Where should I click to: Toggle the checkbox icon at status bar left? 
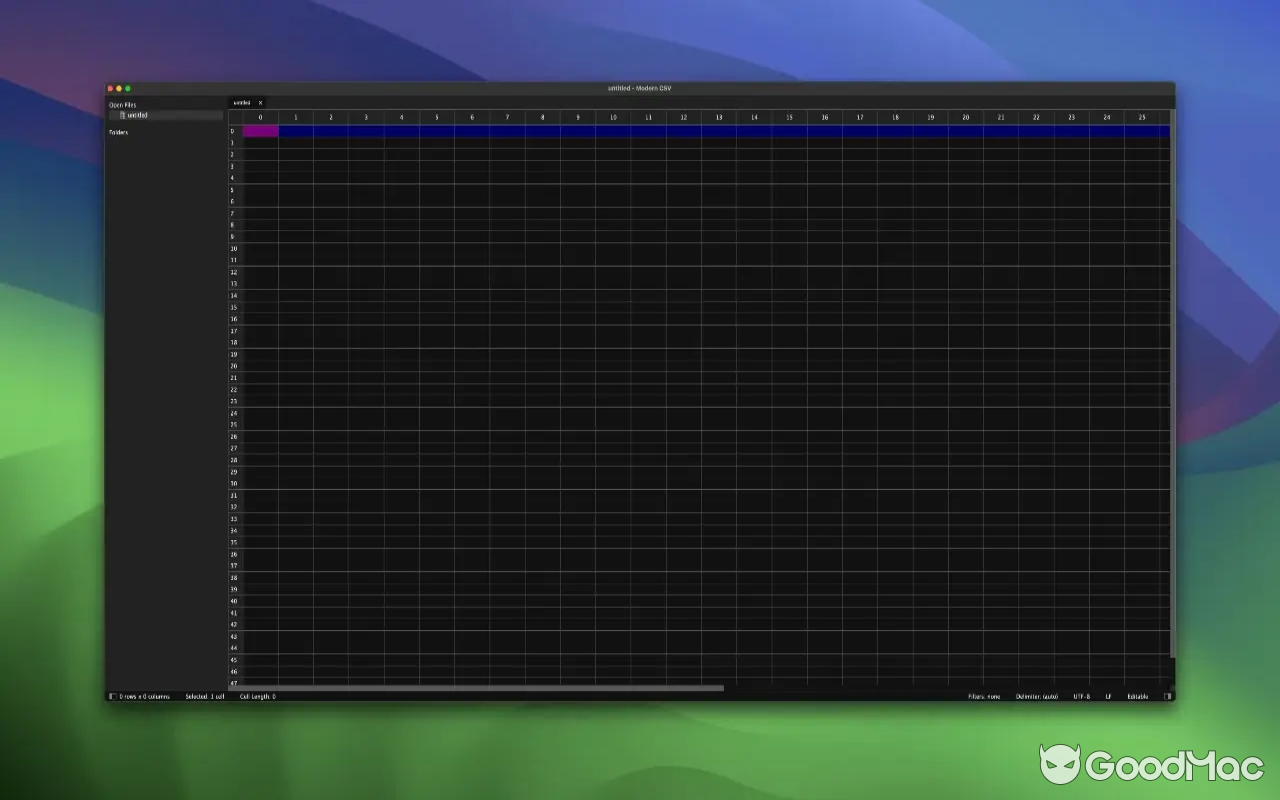pyautogui.click(x=112, y=696)
